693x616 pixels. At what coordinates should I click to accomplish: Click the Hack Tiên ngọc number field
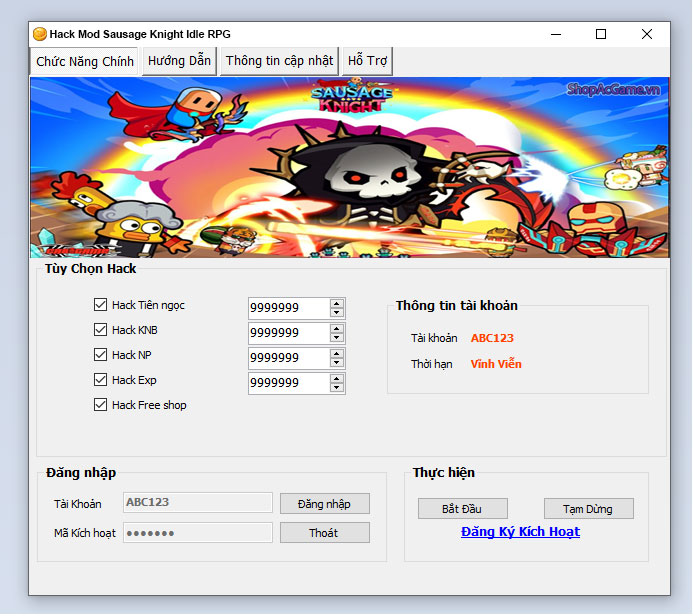tap(289, 308)
